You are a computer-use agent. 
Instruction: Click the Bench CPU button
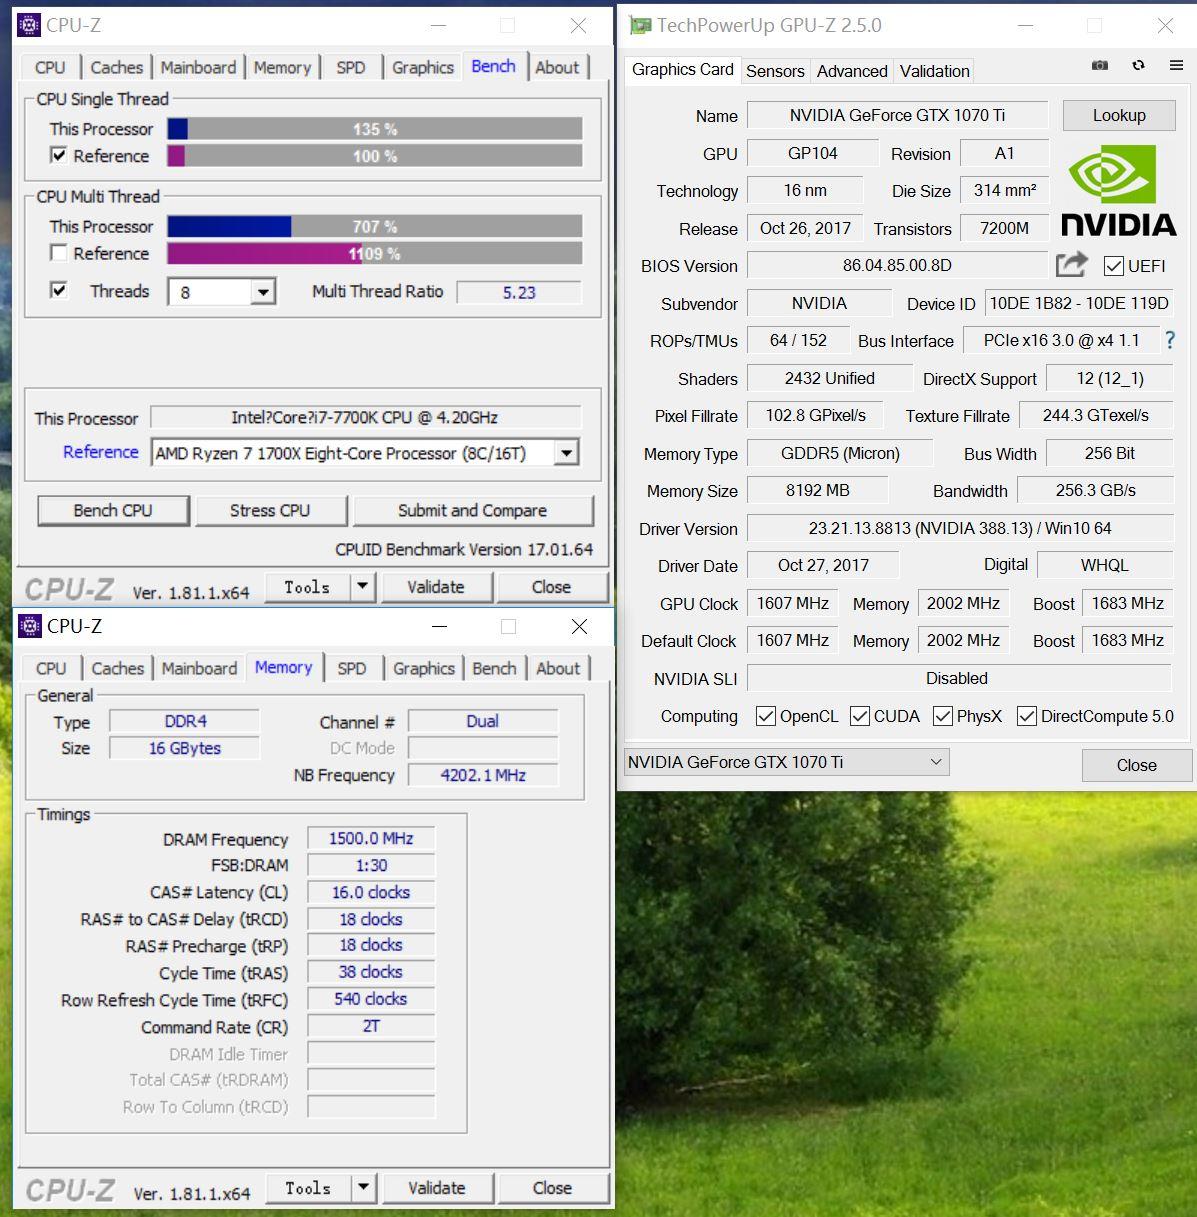click(x=113, y=510)
